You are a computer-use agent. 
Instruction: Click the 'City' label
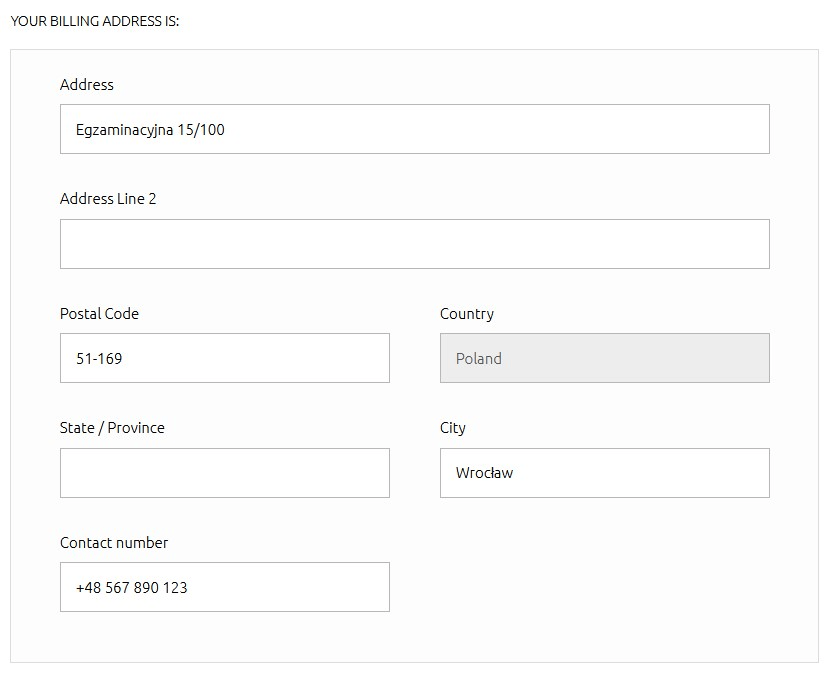click(453, 429)
